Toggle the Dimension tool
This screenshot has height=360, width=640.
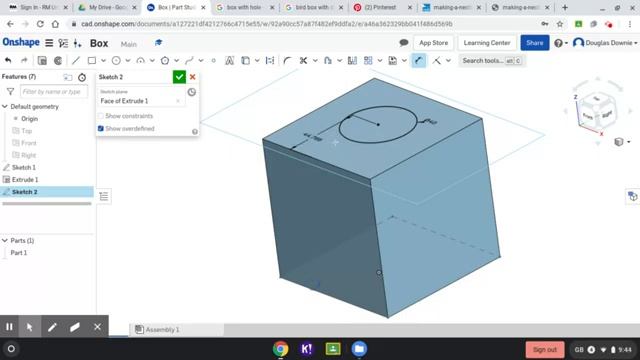pos(418,60)
